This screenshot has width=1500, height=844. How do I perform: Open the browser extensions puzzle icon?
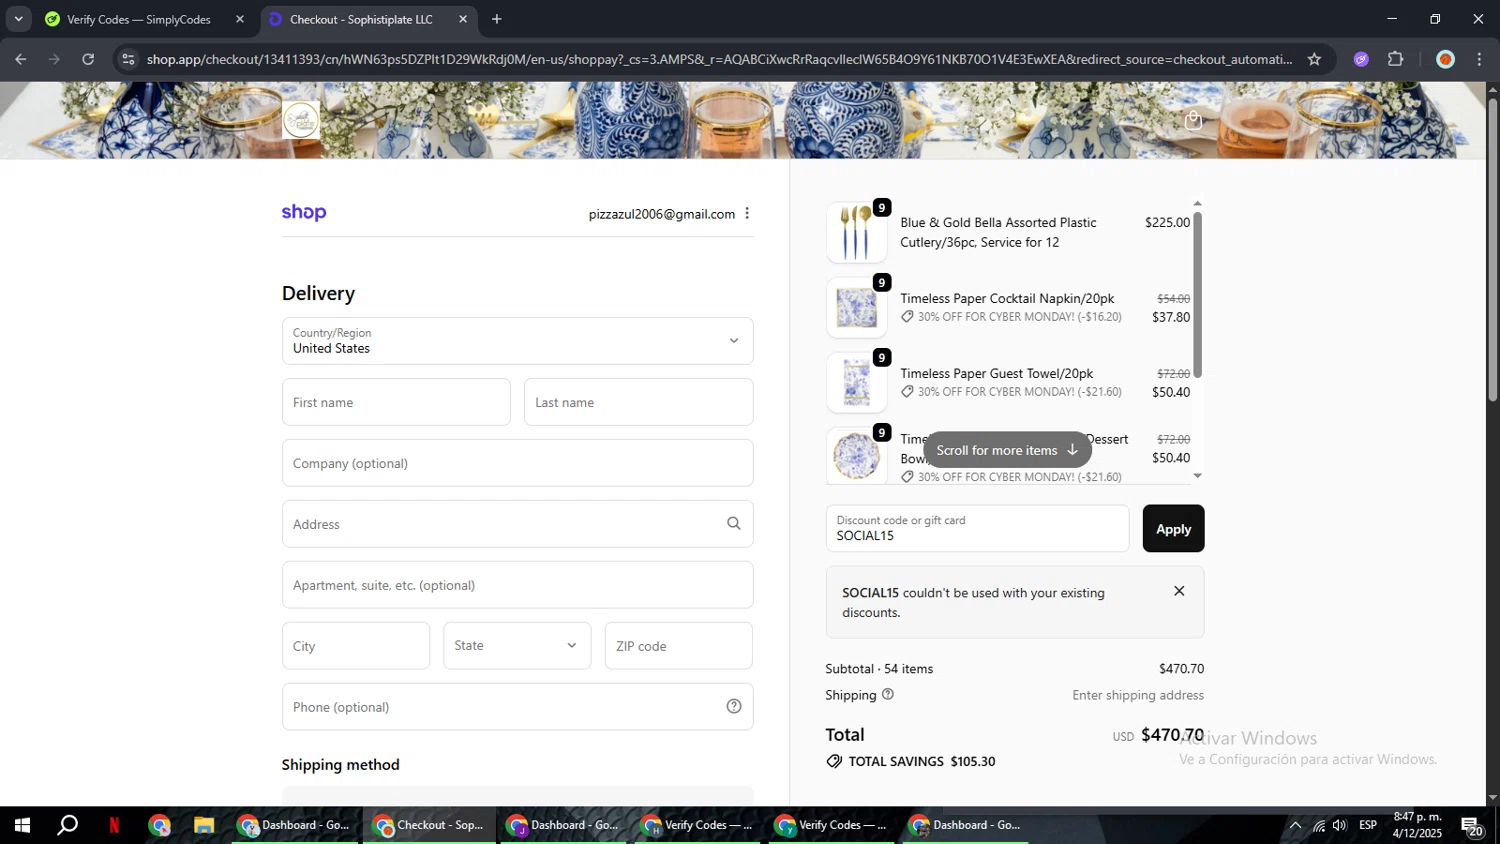pyautogui.click(x=1396, y=59)
